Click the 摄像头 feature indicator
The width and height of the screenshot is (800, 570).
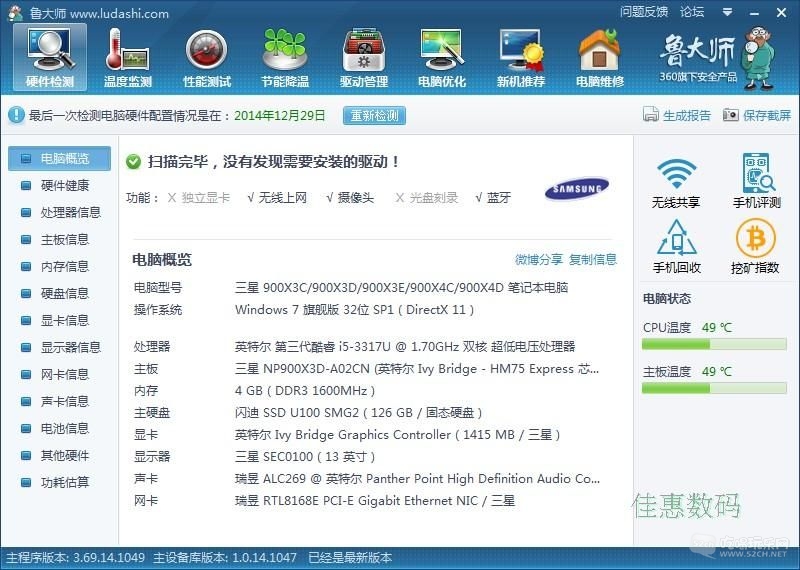[x=349, y=197]
